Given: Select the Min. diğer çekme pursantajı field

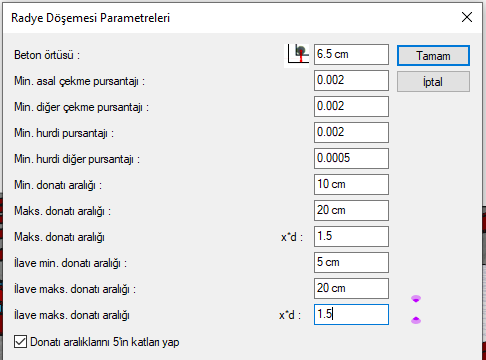Looking at the screenshot, I should (351, 106).
